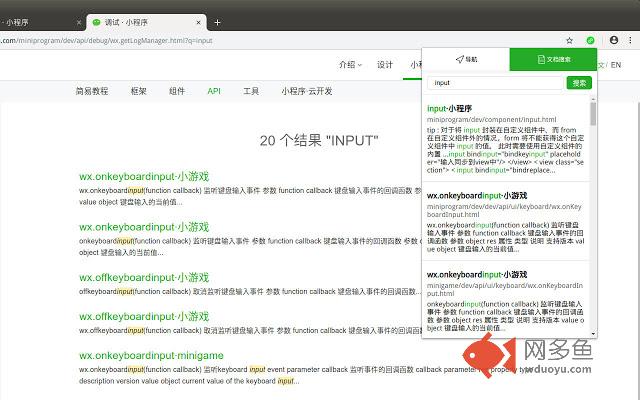Image resolution: width=640 pixels, height=400 pixels.
Task: Switch language to EN
Action: [x=616, y=65]
